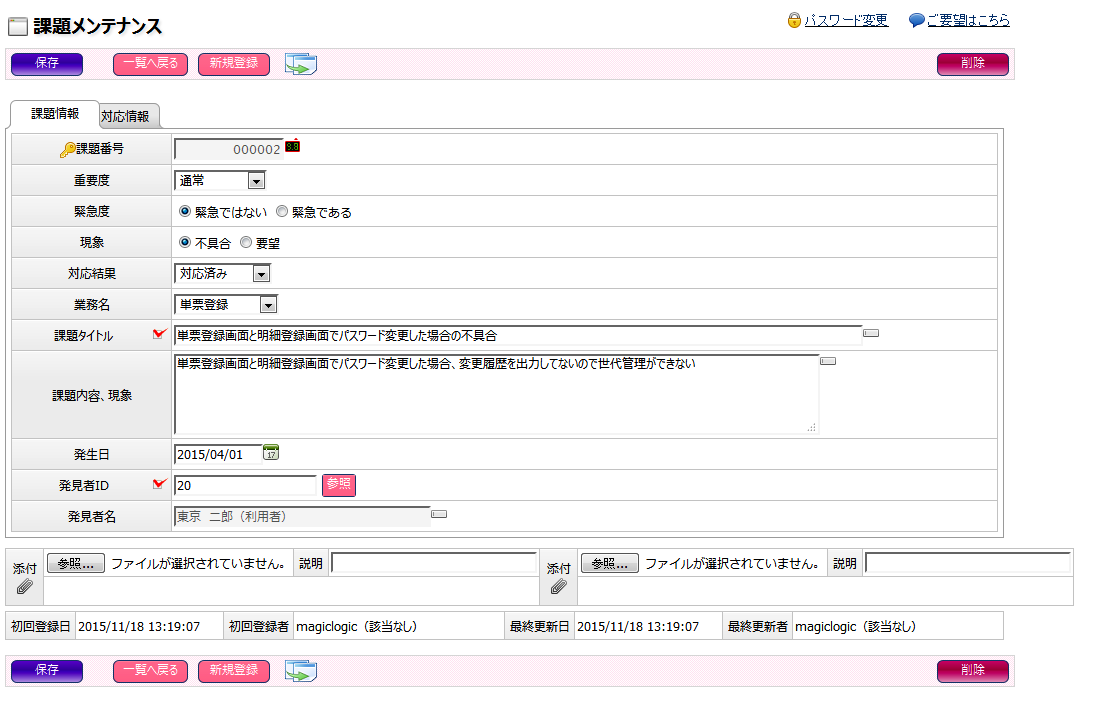Select the 課題情報 tab

[x=55, y=114]
